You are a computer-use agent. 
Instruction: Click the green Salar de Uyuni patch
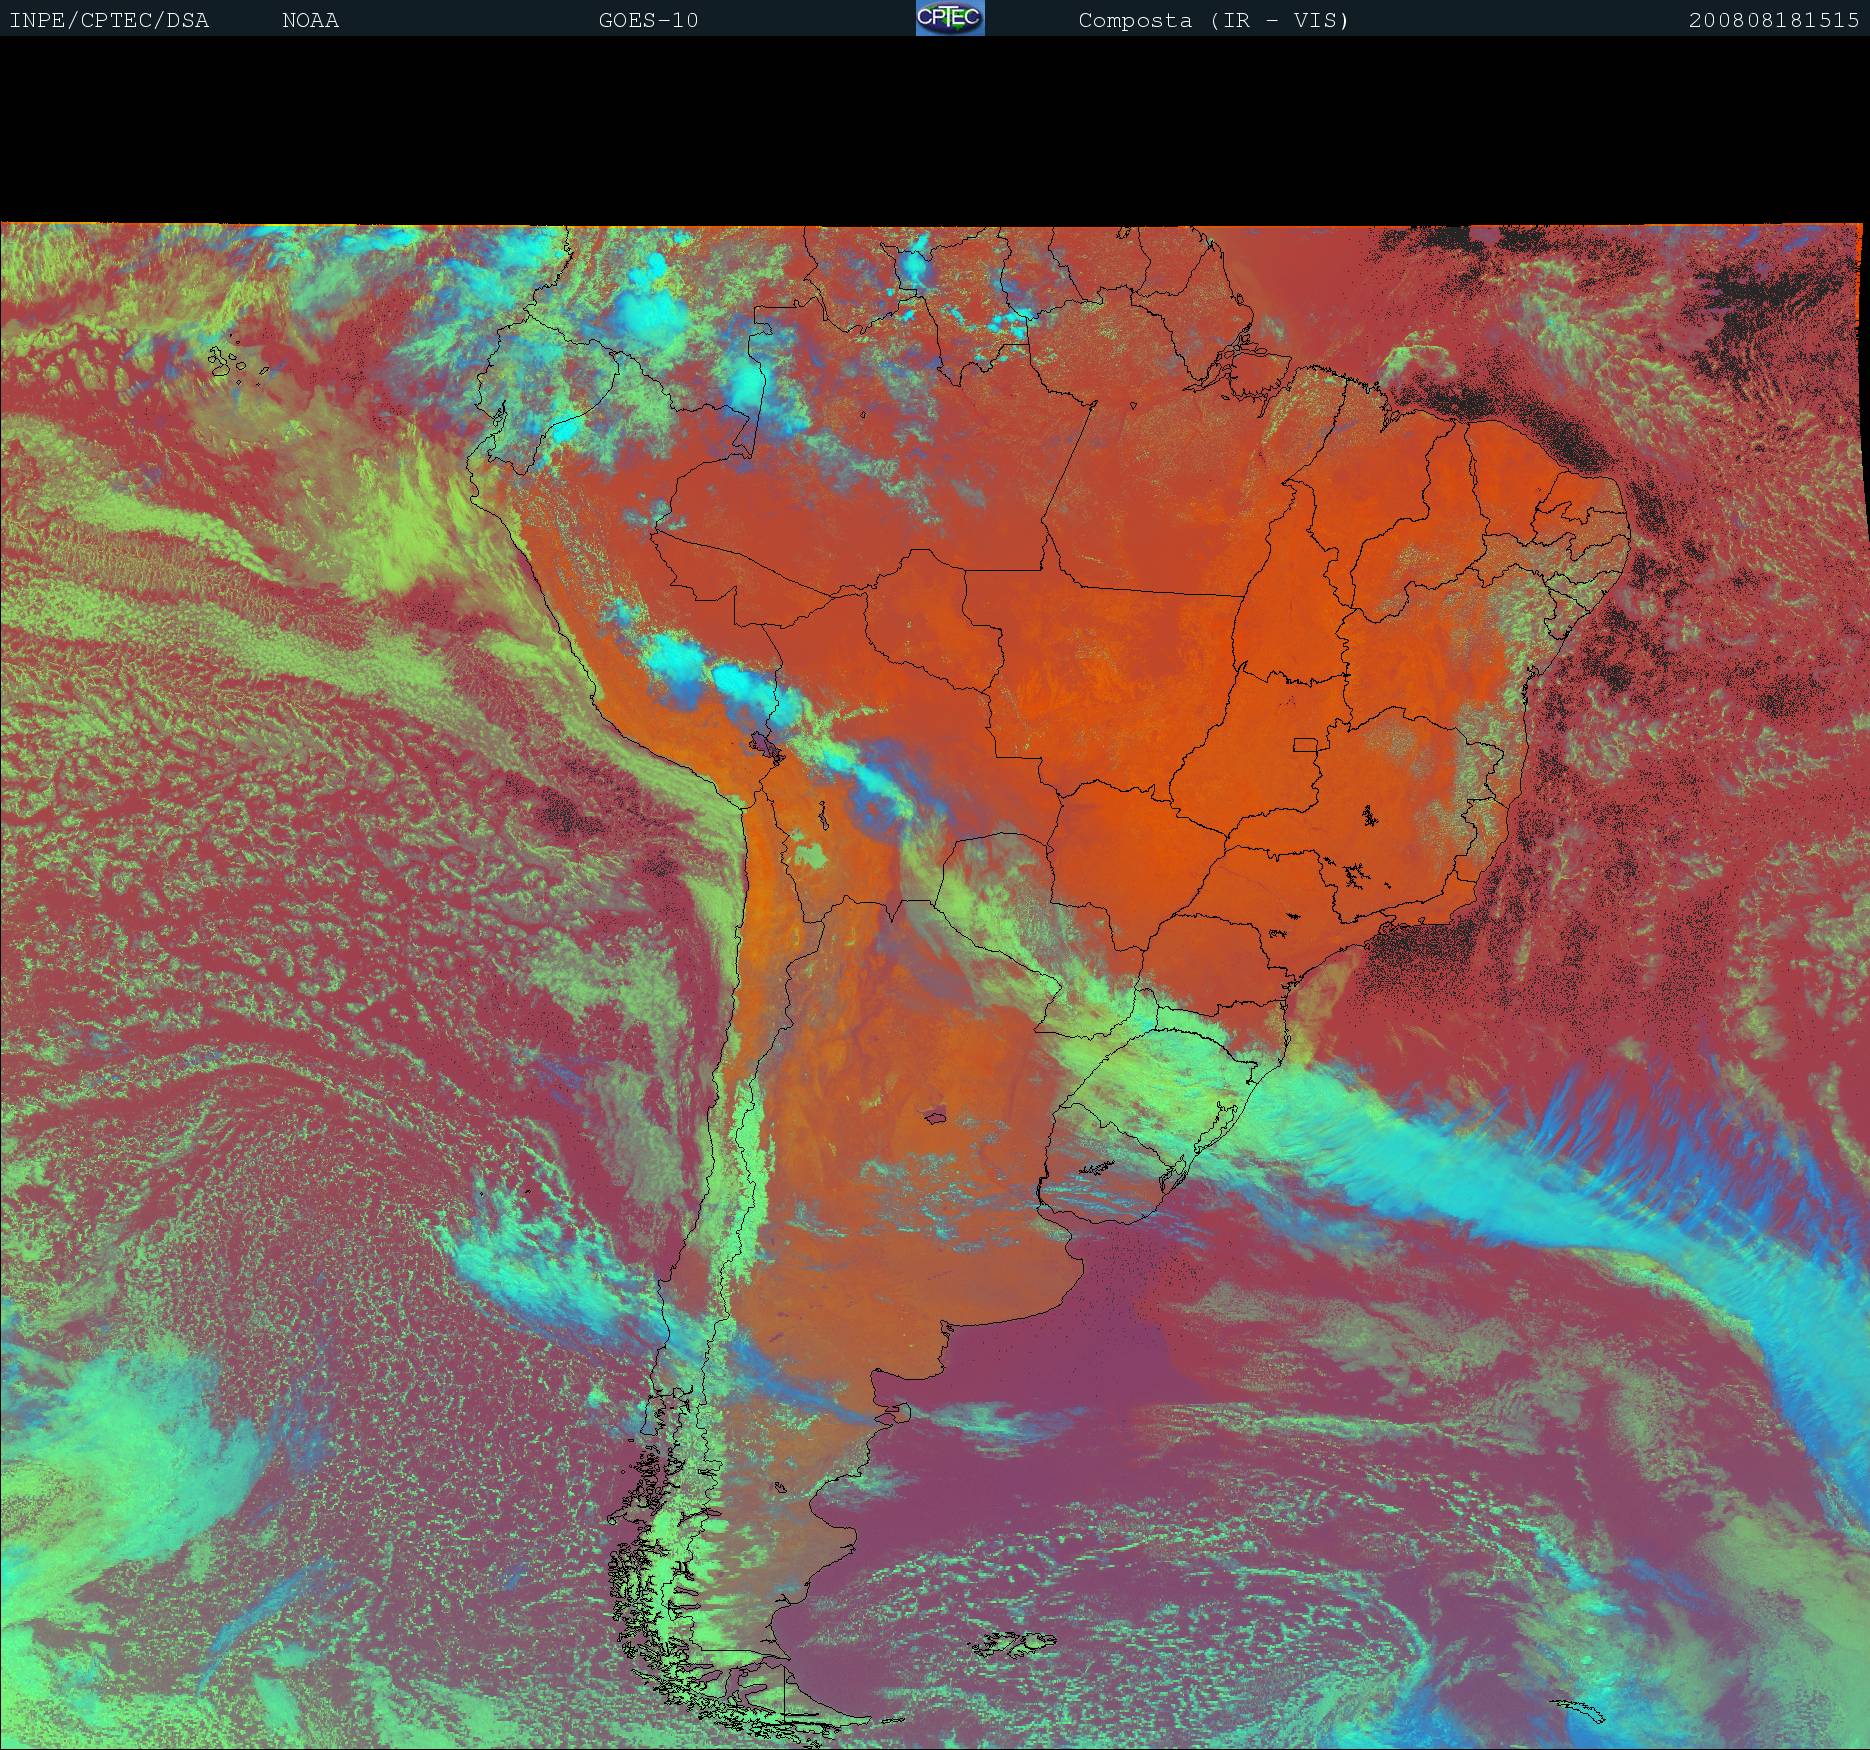click(x=809, y=855)
